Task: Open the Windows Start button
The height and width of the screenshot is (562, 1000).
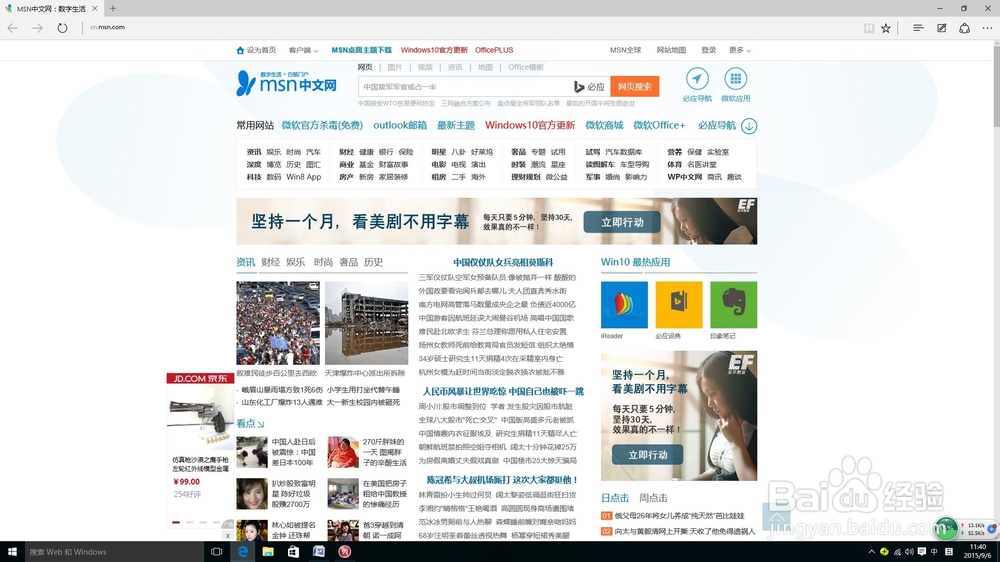Action: tap(11, 552)
